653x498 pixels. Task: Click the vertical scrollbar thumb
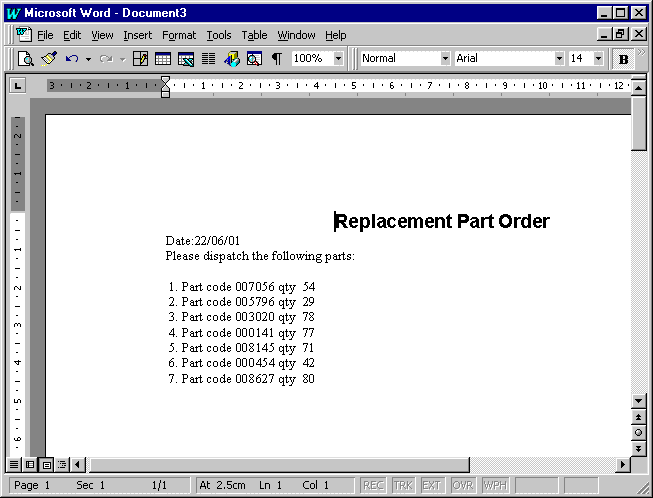tap(638, 123)
